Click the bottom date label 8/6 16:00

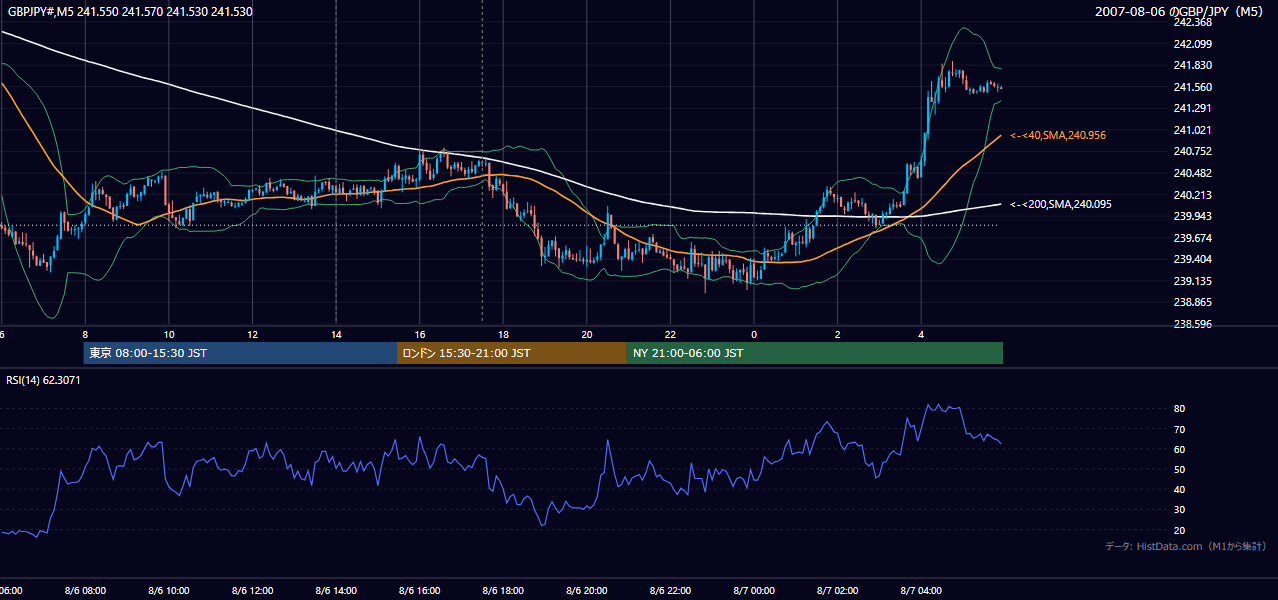coord(419,591)
